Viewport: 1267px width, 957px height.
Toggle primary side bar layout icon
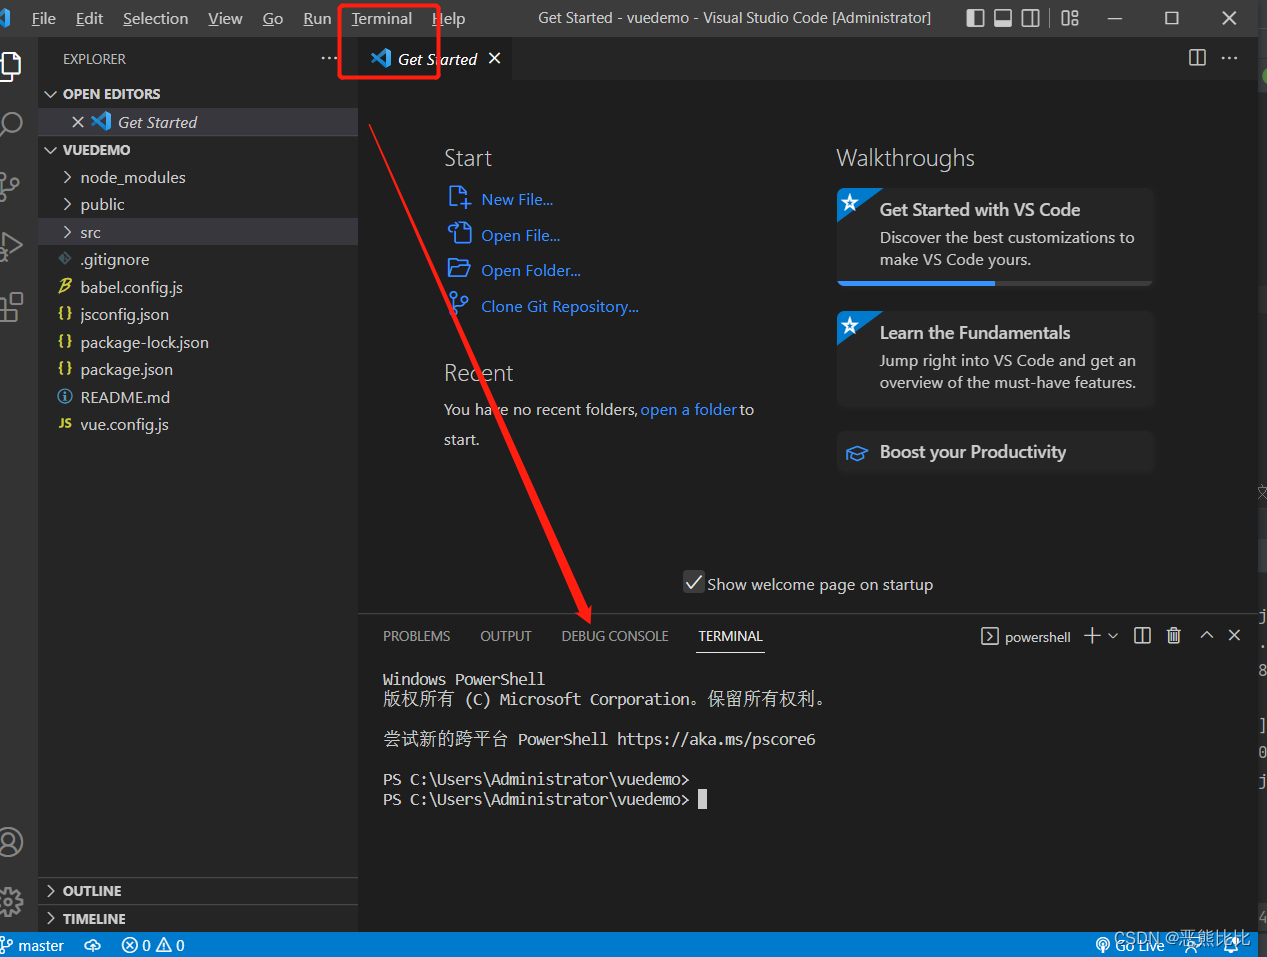[x=975, y=18]
